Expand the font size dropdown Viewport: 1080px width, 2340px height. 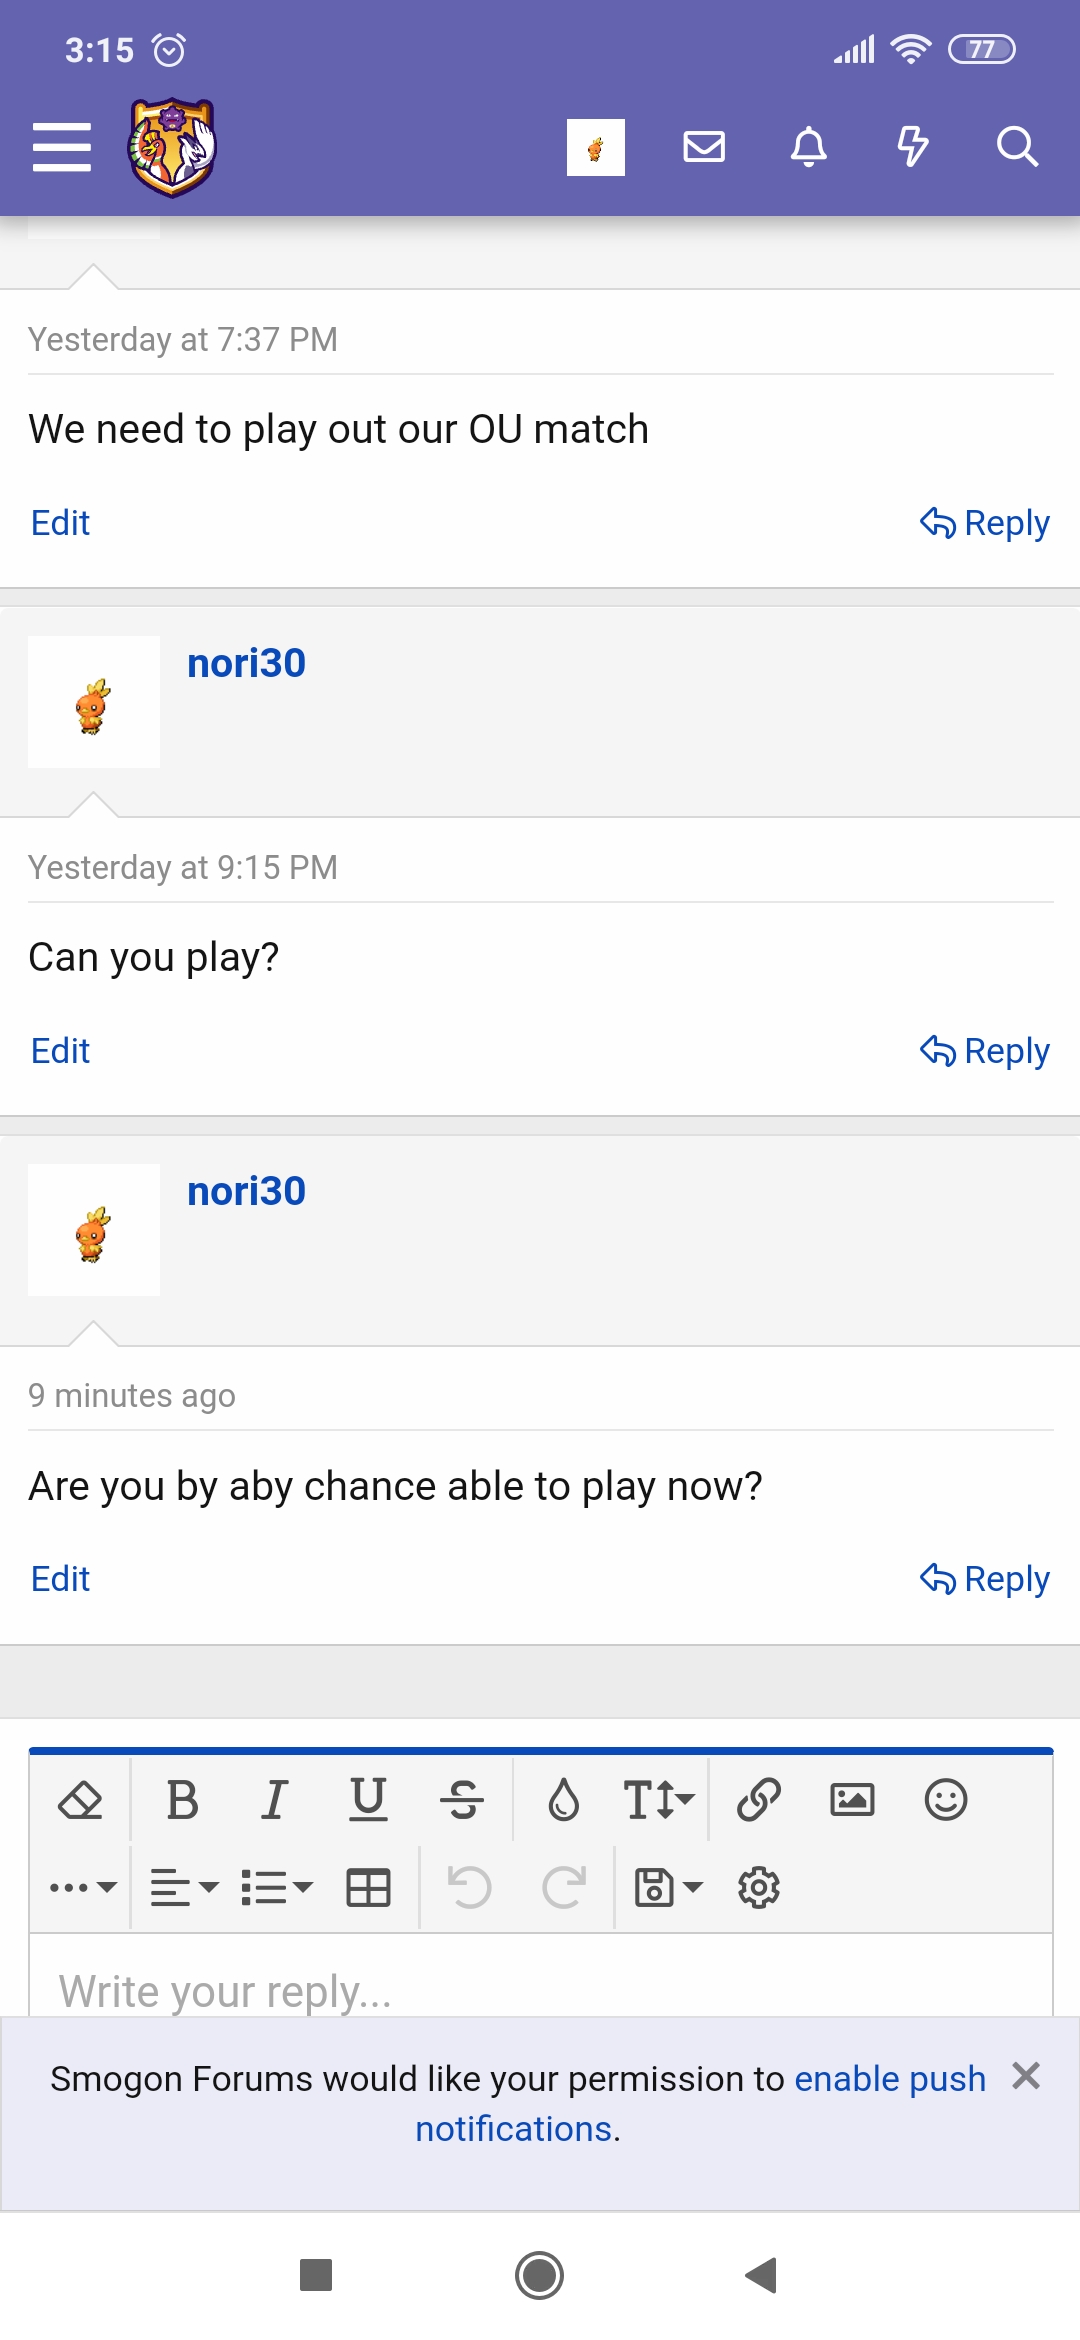(x=658, y=1801)
